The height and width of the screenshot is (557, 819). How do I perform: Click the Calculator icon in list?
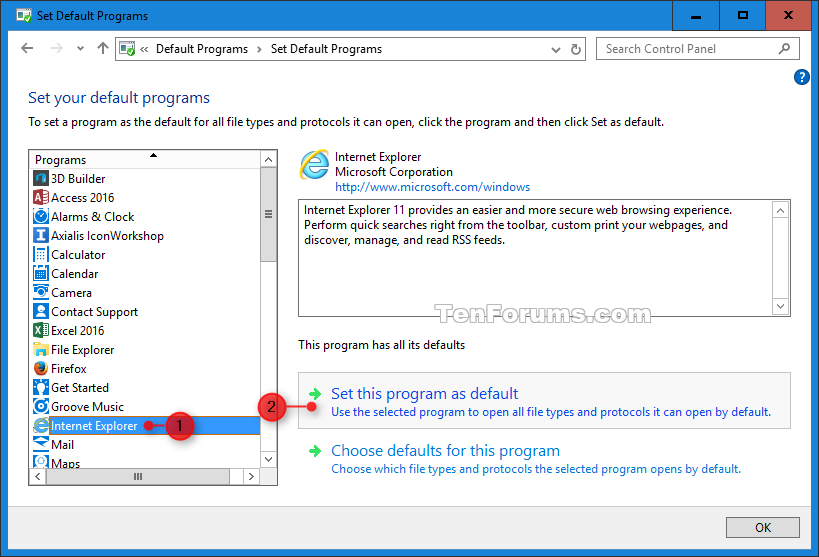(x=41, y=254)
